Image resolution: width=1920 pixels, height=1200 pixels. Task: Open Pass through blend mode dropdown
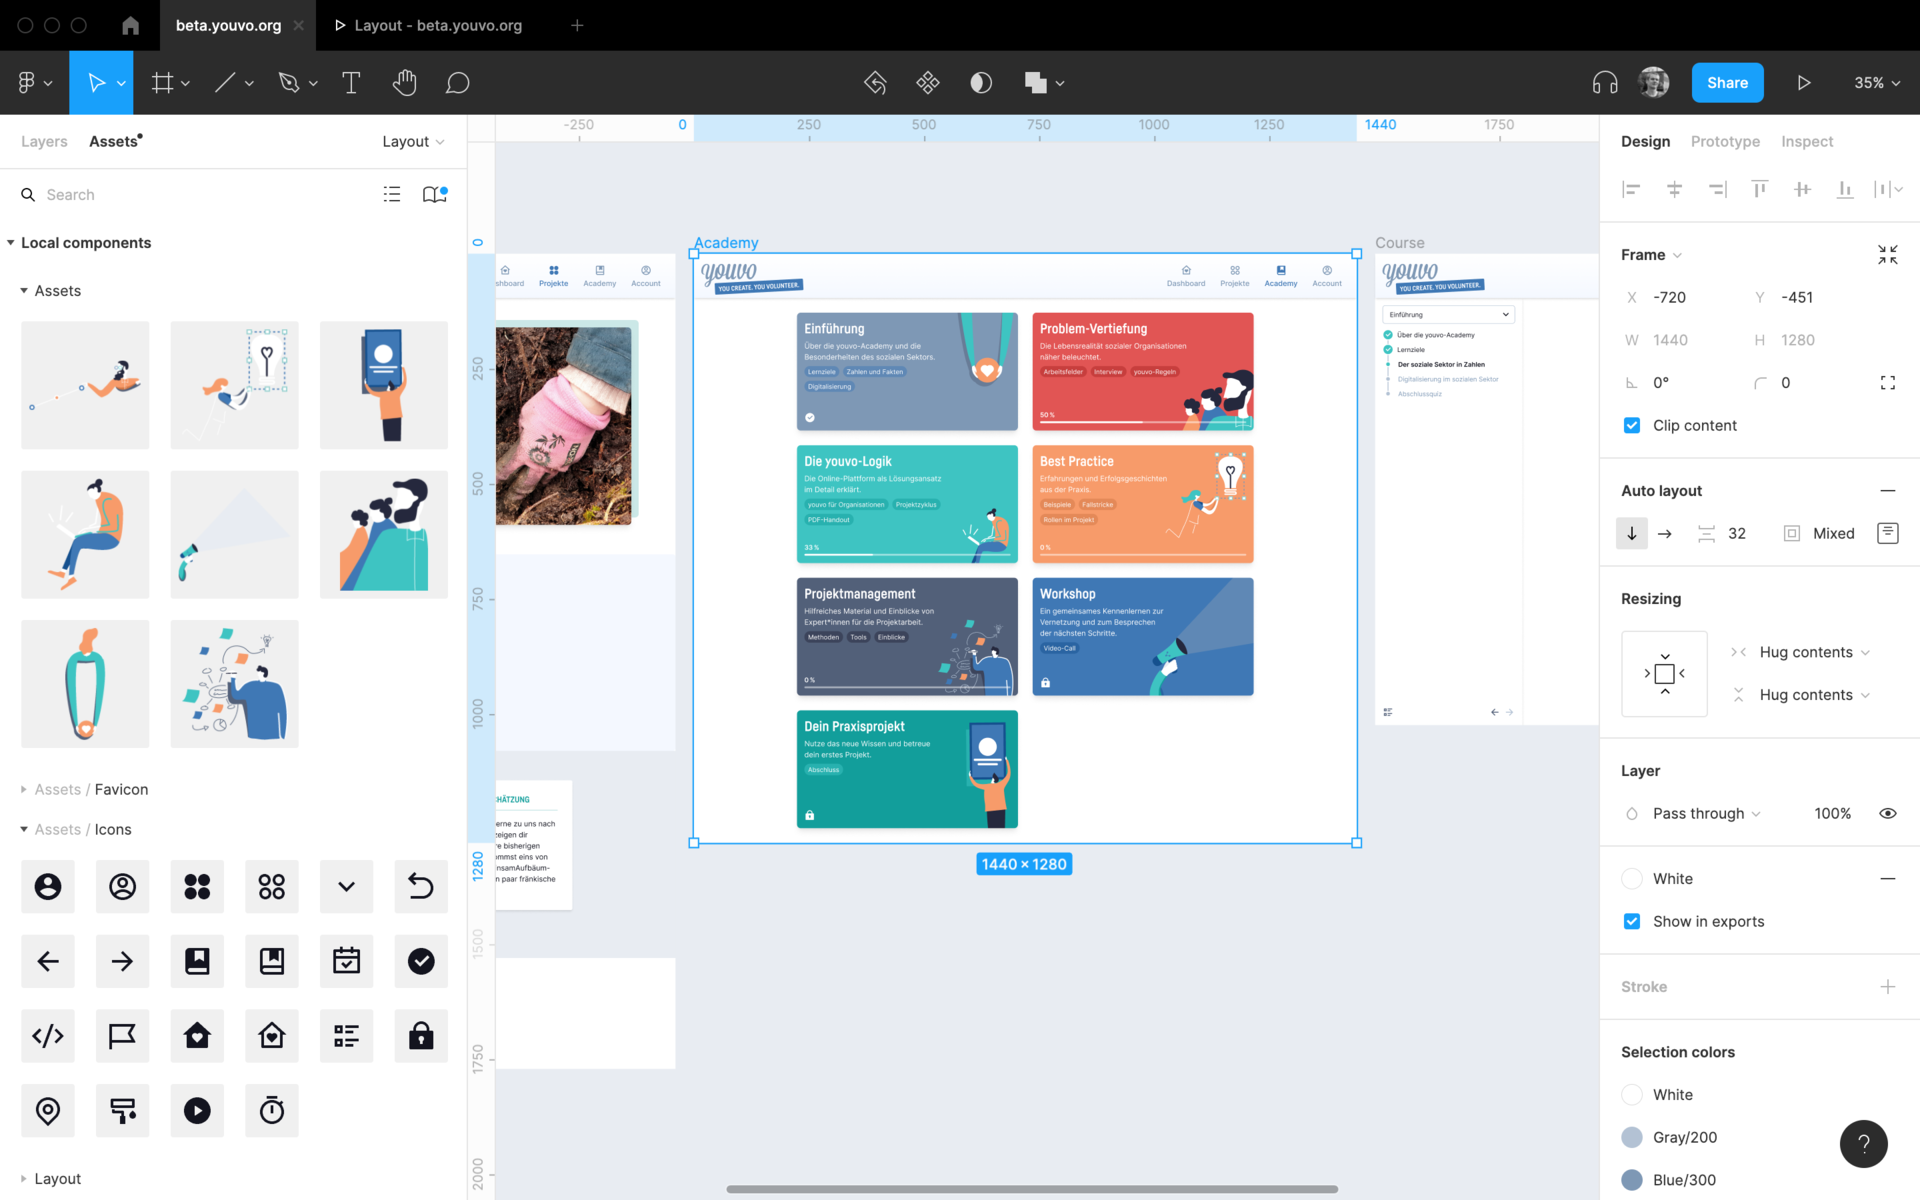pyautogui.click(x=1706, y=813)
